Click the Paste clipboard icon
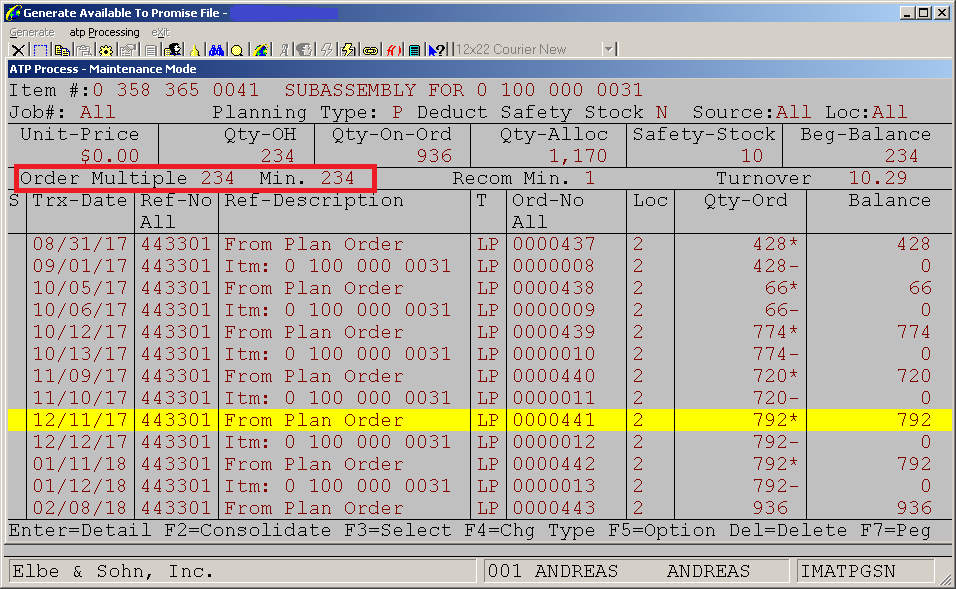Viewport: 956px width, 589px height. click(84, 51)
